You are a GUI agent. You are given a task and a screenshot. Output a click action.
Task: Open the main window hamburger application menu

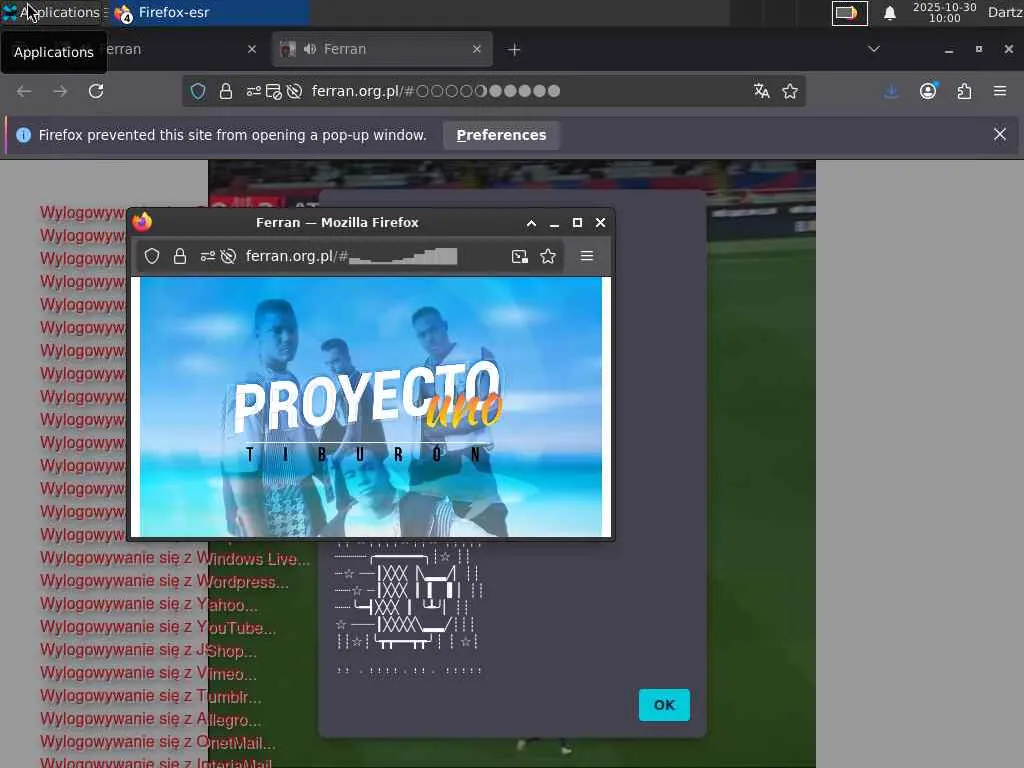pyautogui.click(x=1000, y=91)
